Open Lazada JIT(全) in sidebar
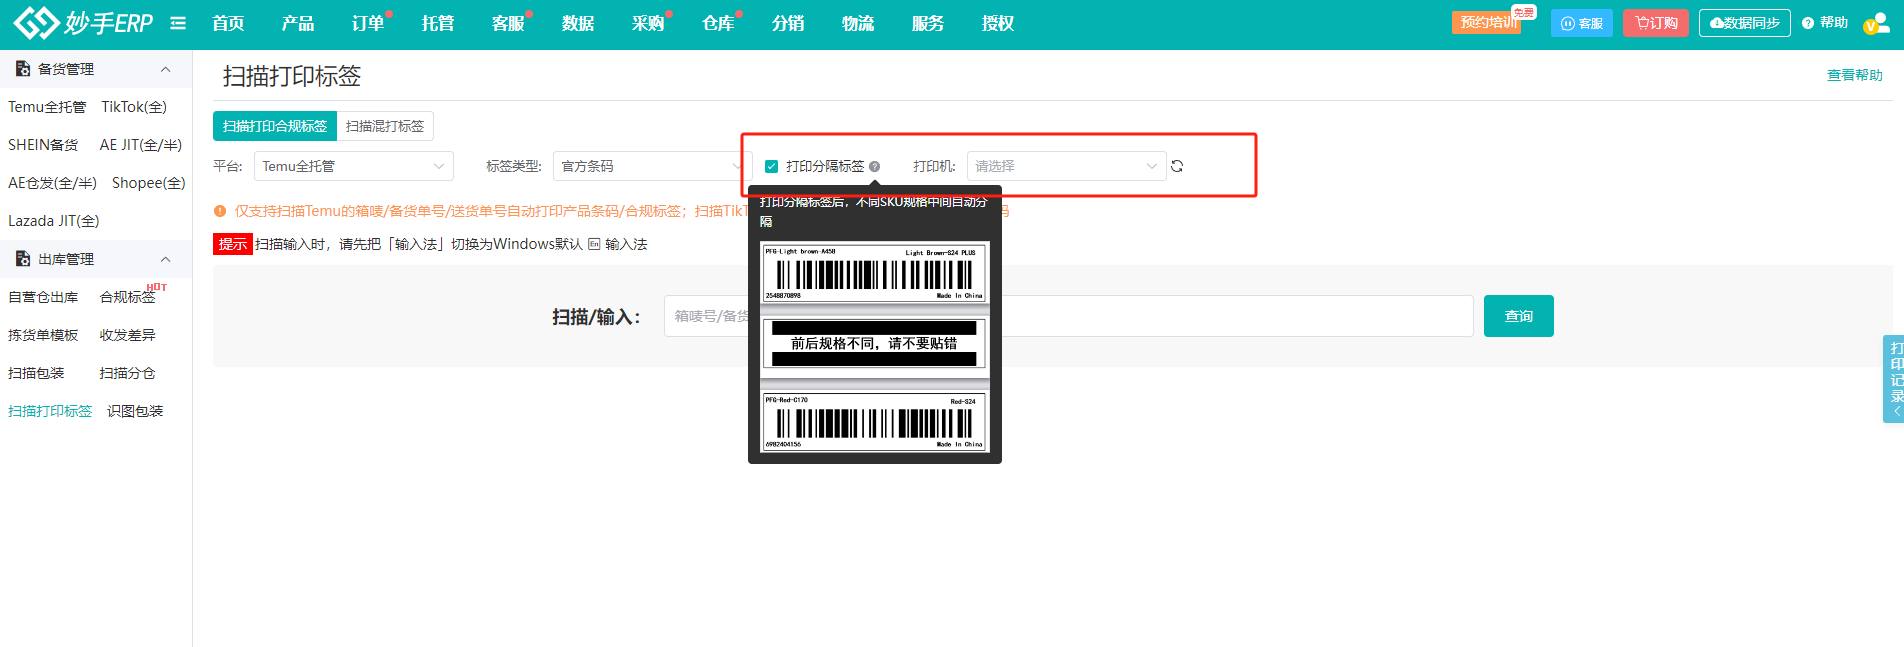The width and height of the screenshot is (1904, 647). (54, 221)
